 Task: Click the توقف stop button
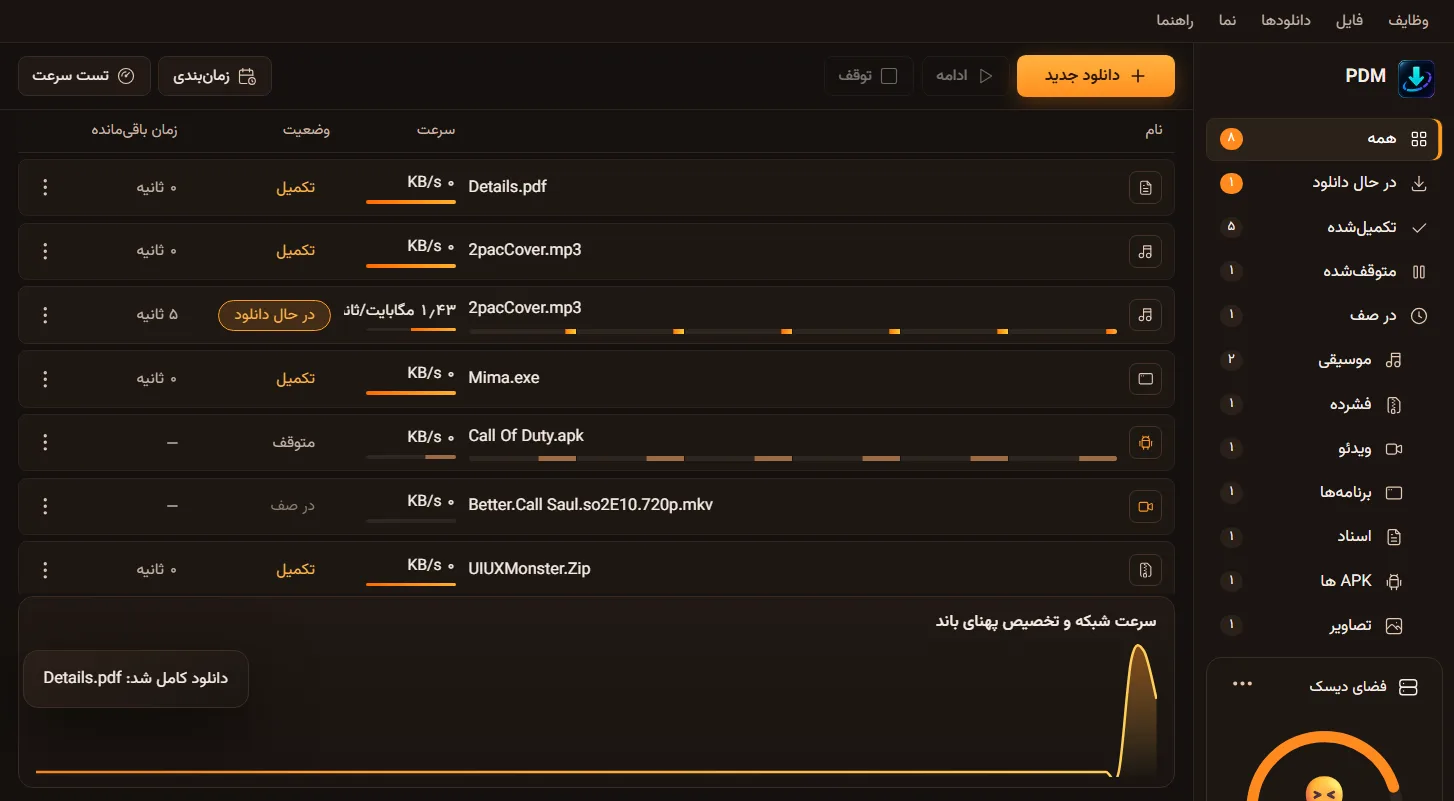[869, 76]
